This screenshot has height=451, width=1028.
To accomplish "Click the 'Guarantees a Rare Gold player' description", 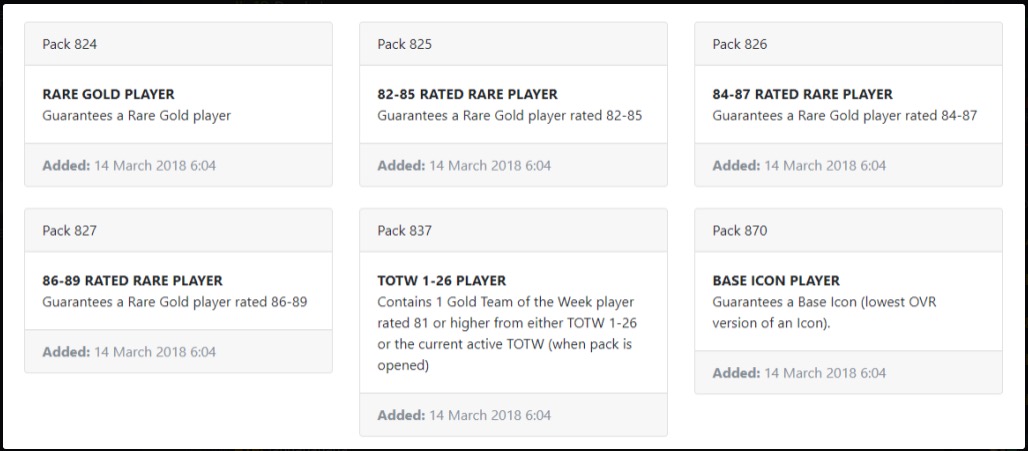I will [x=136, y=115].
